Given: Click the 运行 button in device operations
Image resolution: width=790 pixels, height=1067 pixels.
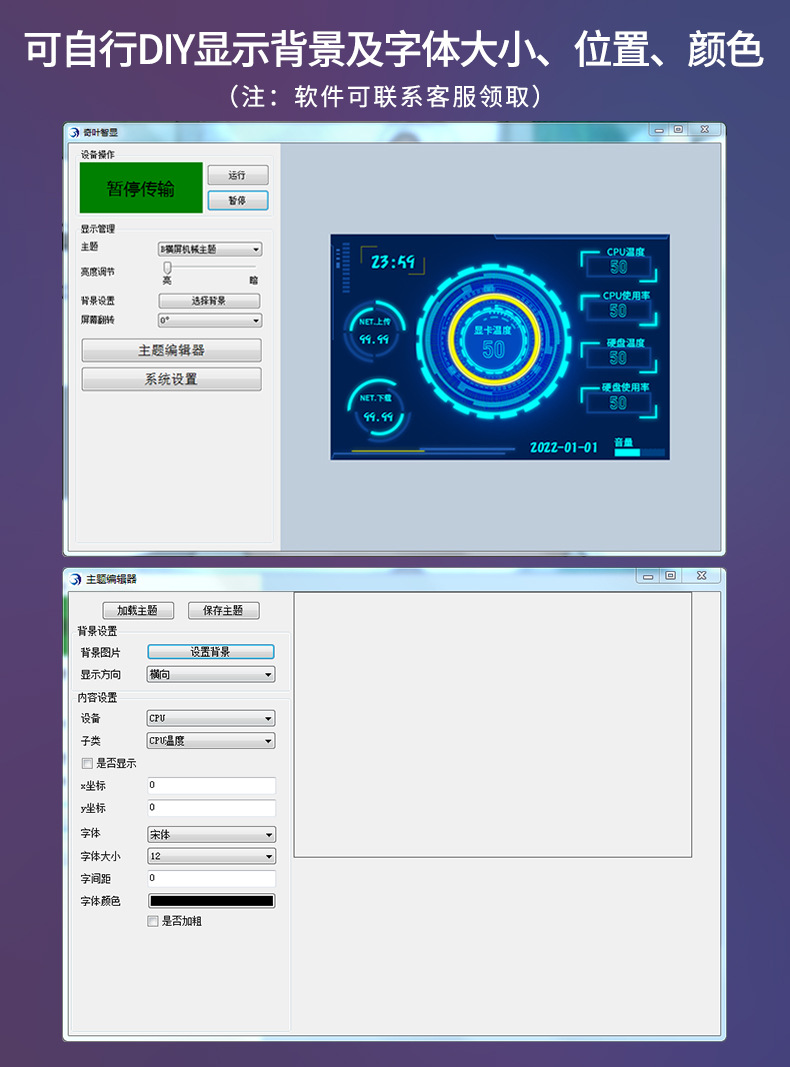Looking at the screenshot, I should 237,175.
